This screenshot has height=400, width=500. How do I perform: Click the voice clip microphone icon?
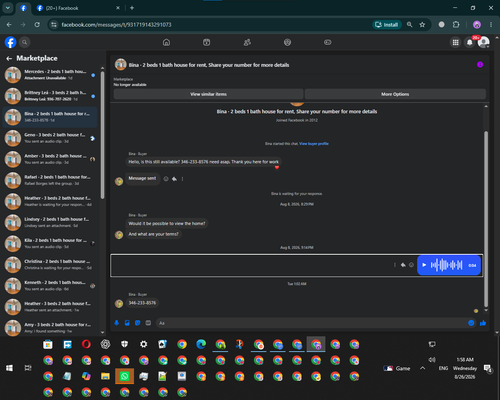click(x=117, y=323)
